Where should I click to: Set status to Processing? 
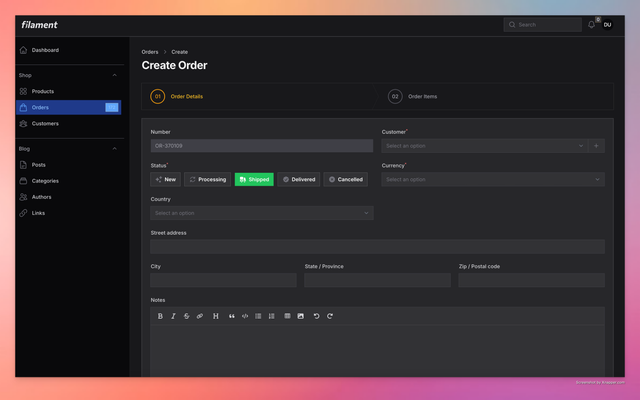pyautogui.click(x=207, y=180)
